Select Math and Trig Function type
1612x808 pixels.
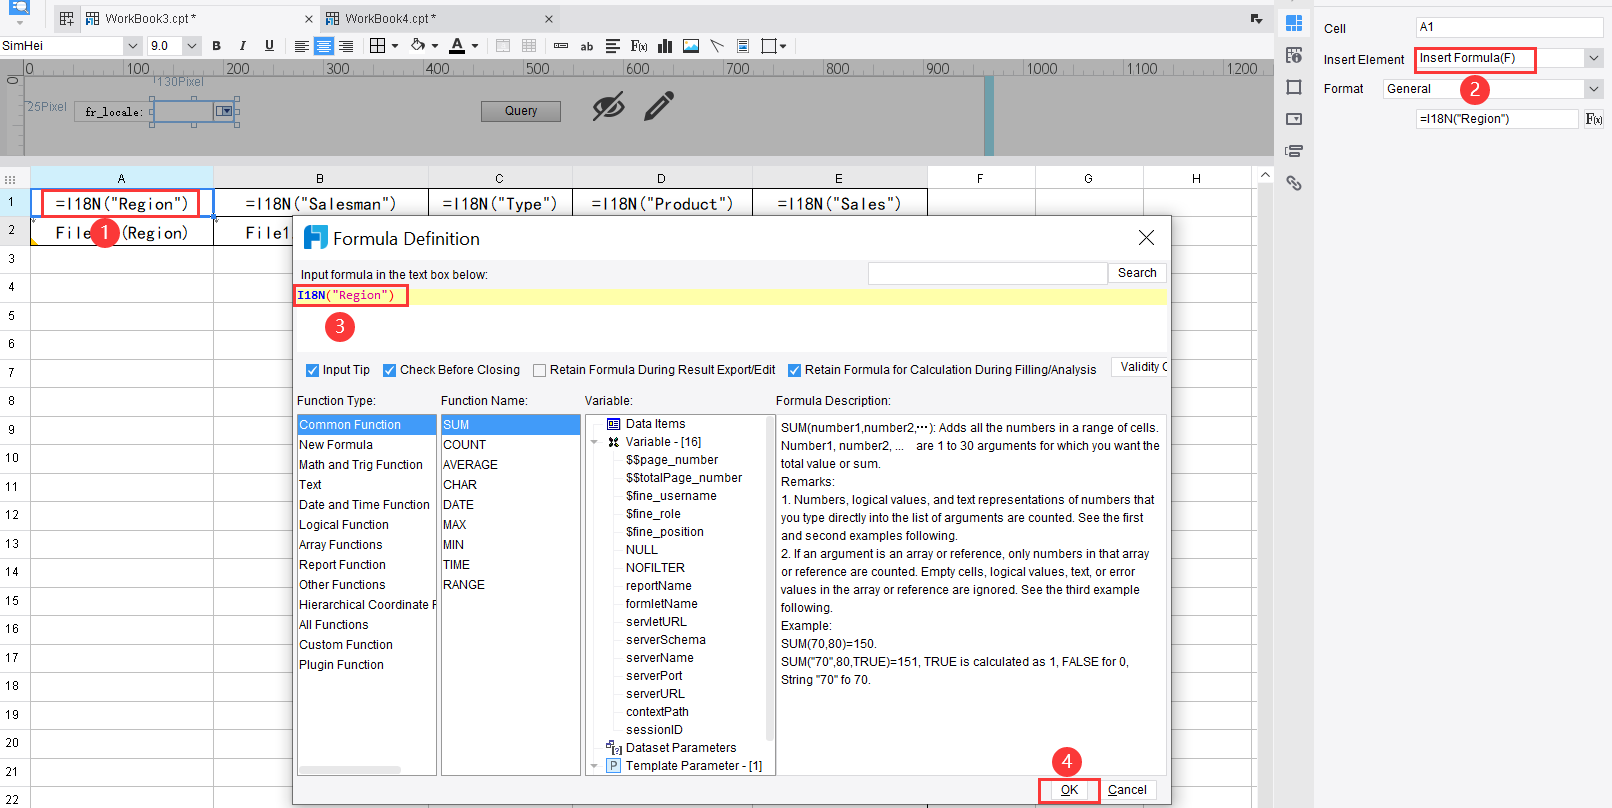pyautogui.click(x=361, y=465)
